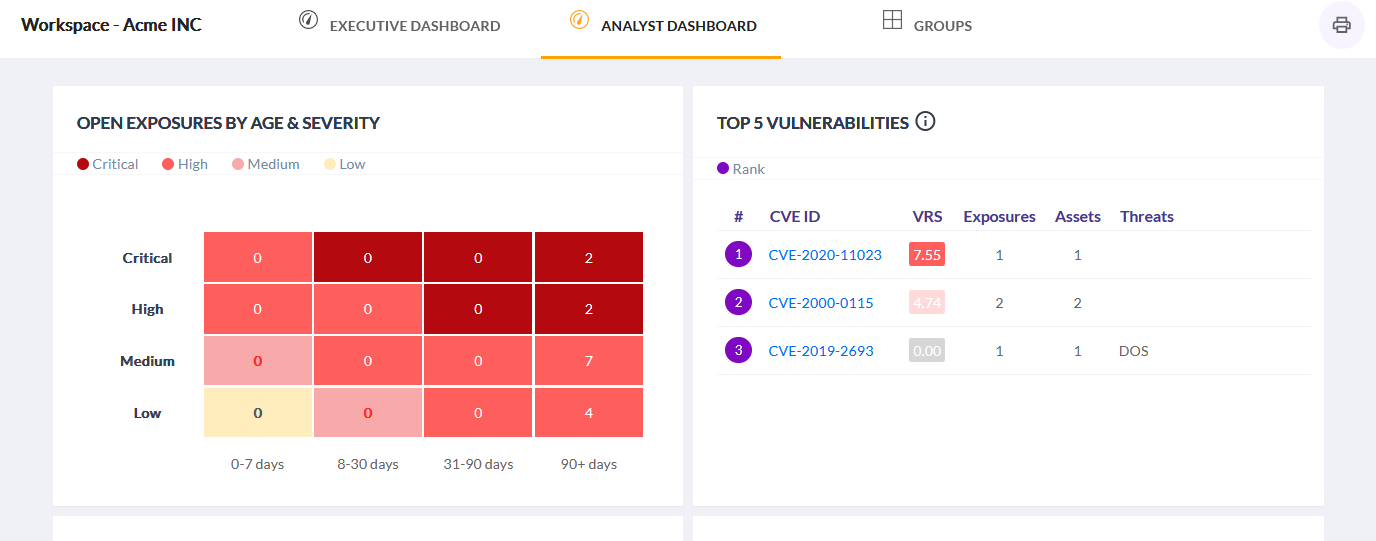1376x541 pixels.
Task: Select the rank 1 purple badge
Action: [x=738, y=254]
